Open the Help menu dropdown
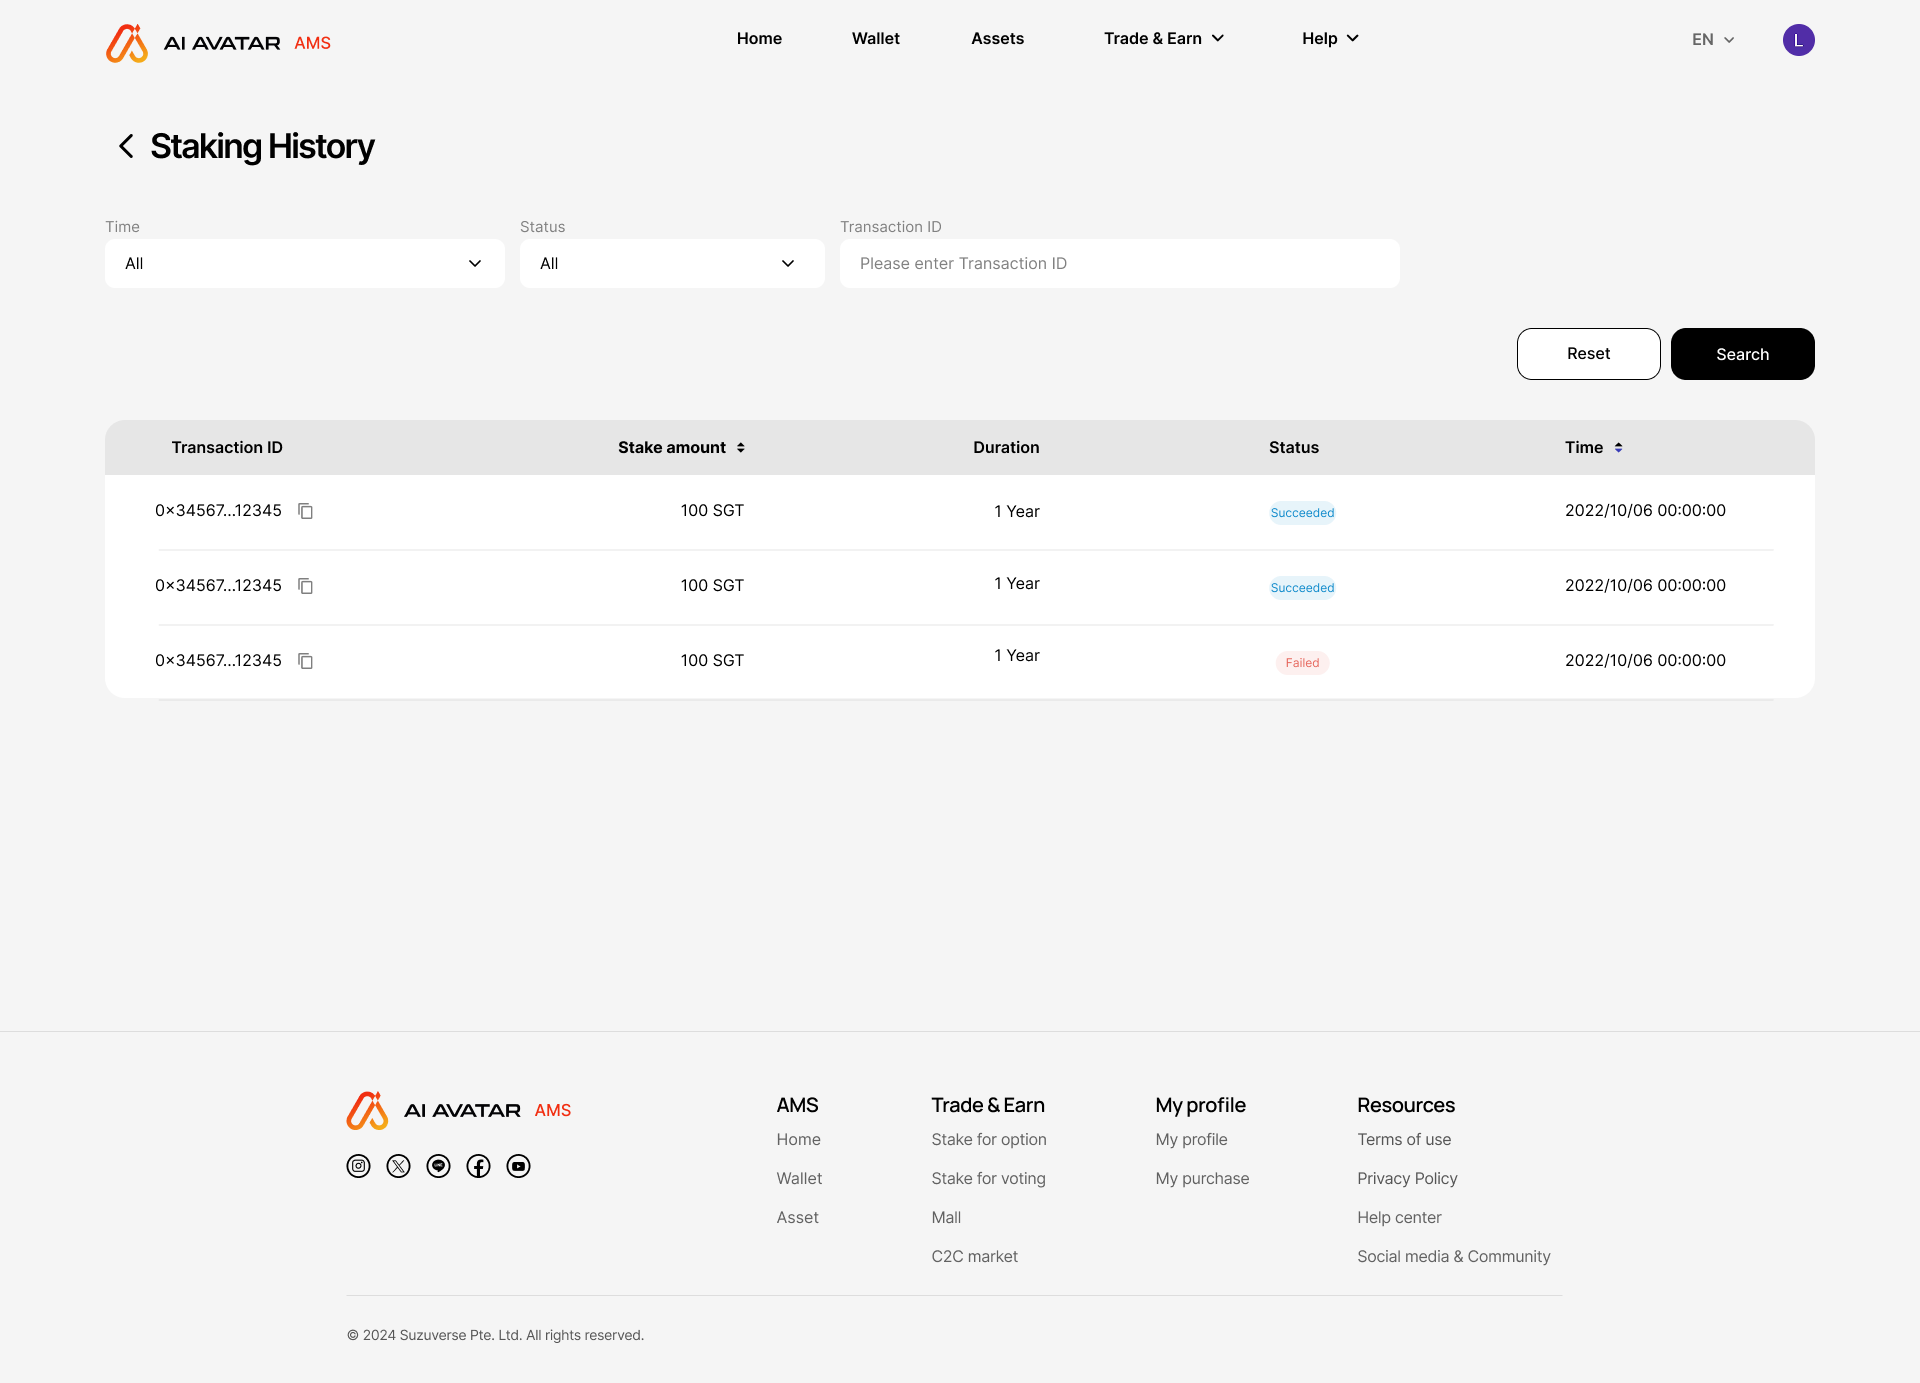This screenshot has width=1920, height=1383. coord(1330,38)
